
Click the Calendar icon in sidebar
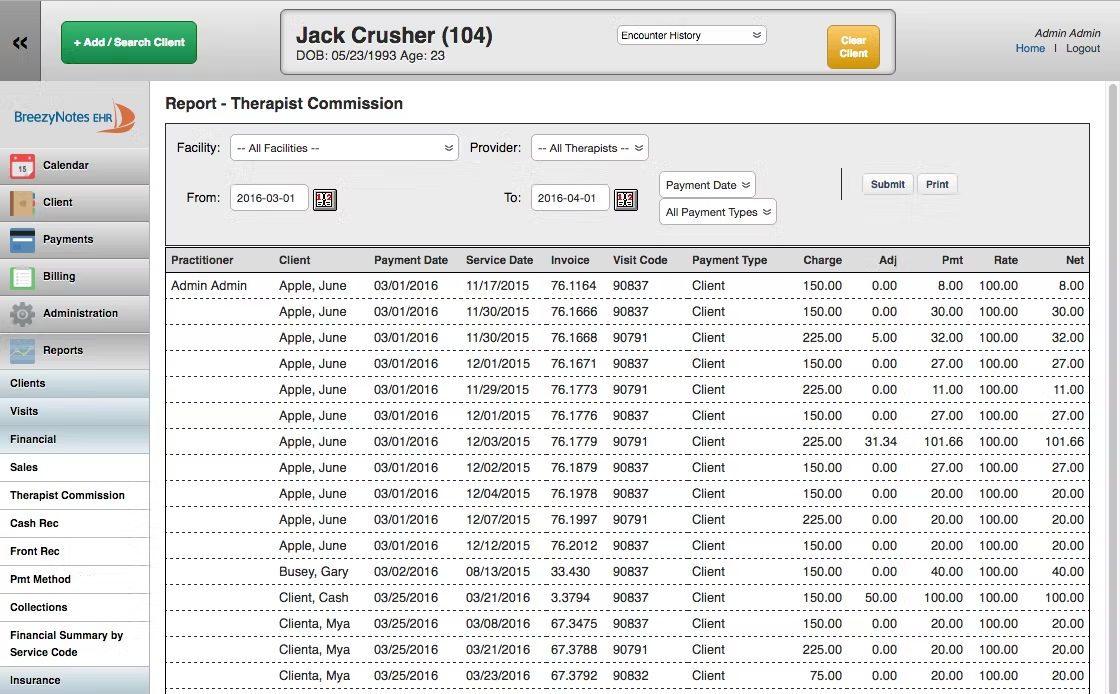(23, 166)
